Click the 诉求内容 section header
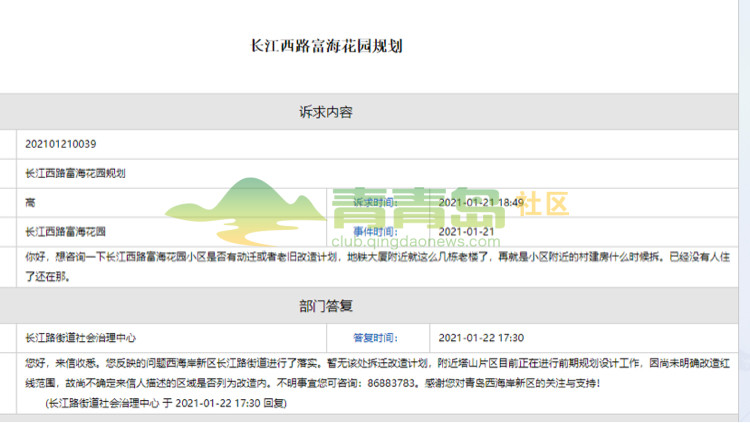750x423 pixels. pos(326,112)
